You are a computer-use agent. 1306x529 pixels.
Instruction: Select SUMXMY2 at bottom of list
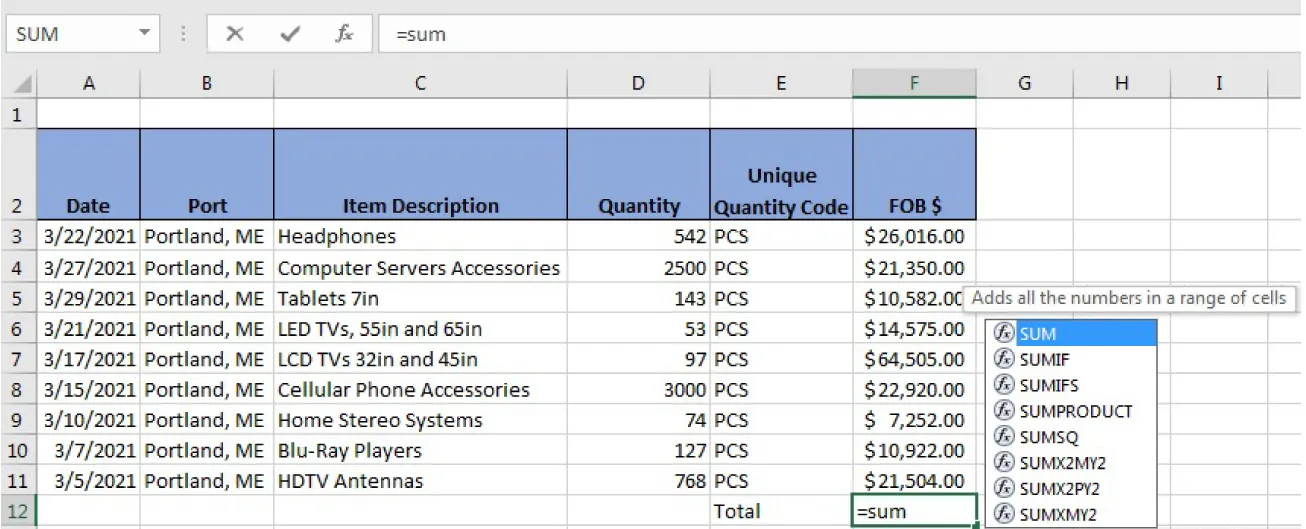1059,514
